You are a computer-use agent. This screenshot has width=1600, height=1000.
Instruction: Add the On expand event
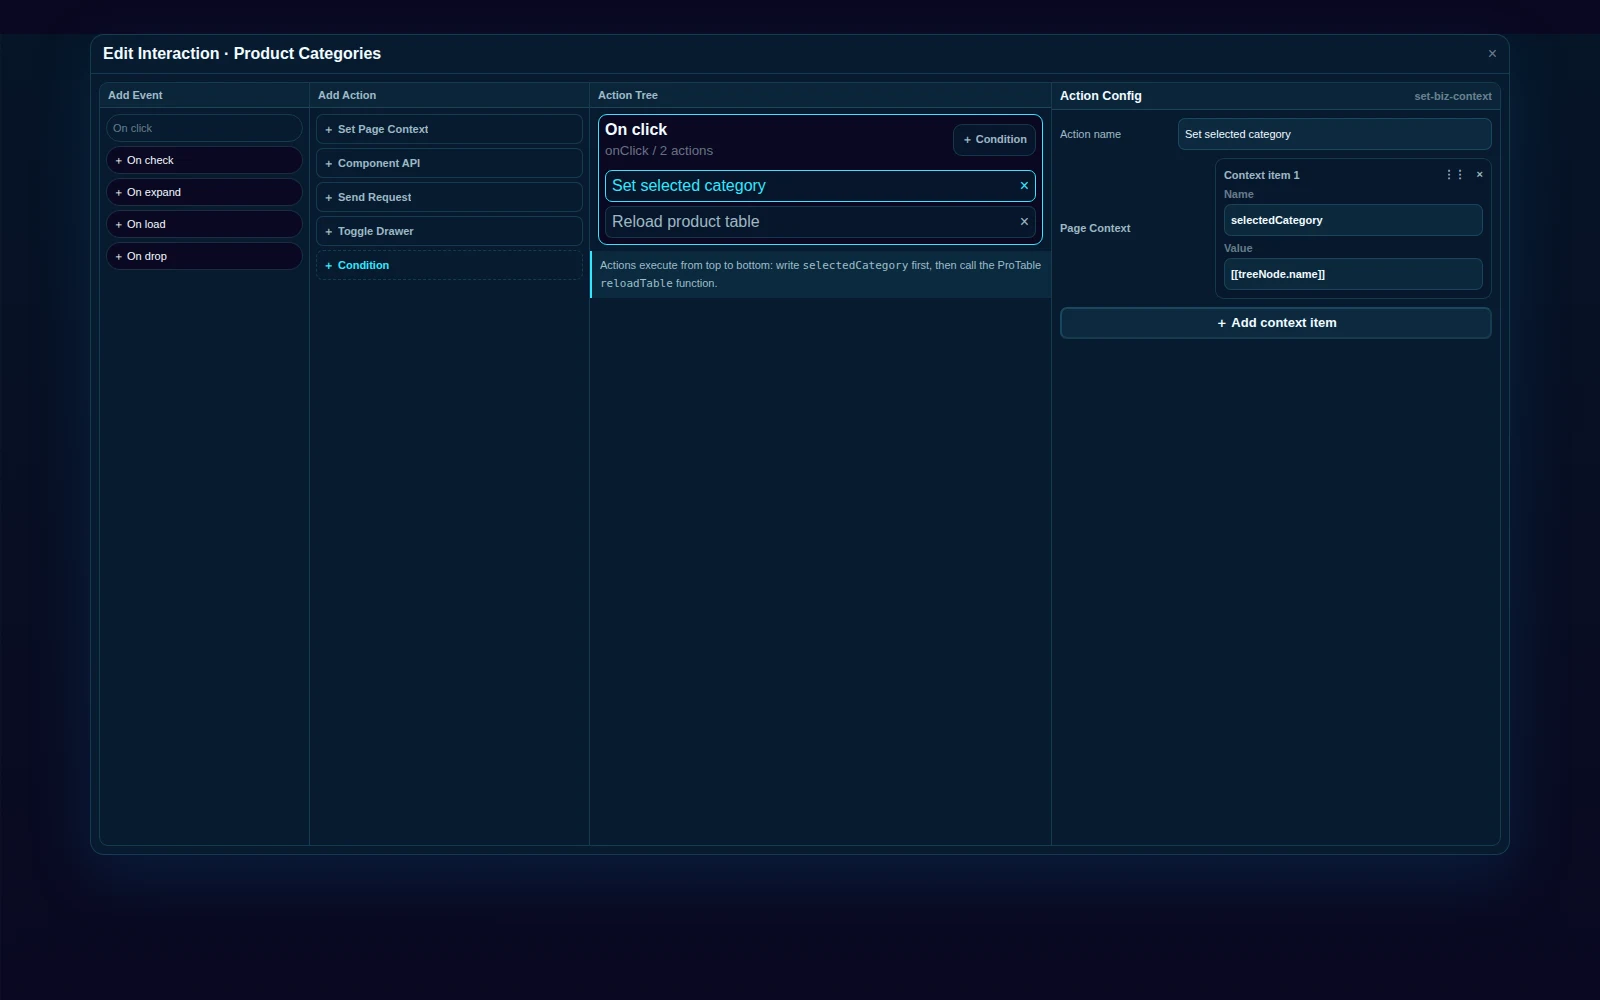pos(204,192)
